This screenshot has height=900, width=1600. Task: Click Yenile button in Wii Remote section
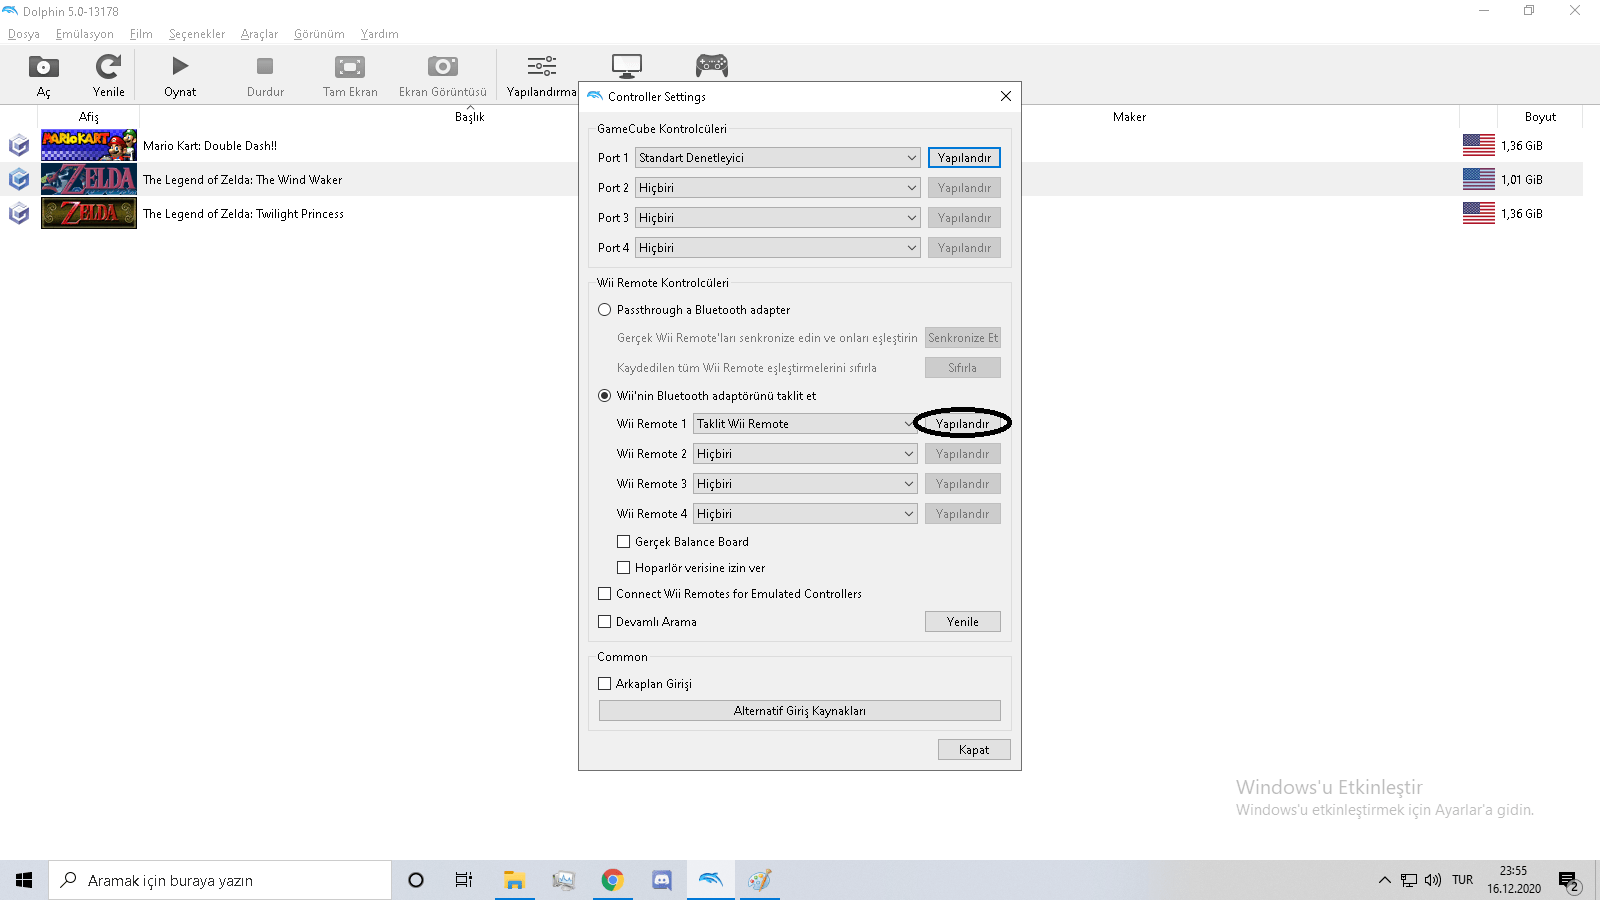tap(963, 622)
